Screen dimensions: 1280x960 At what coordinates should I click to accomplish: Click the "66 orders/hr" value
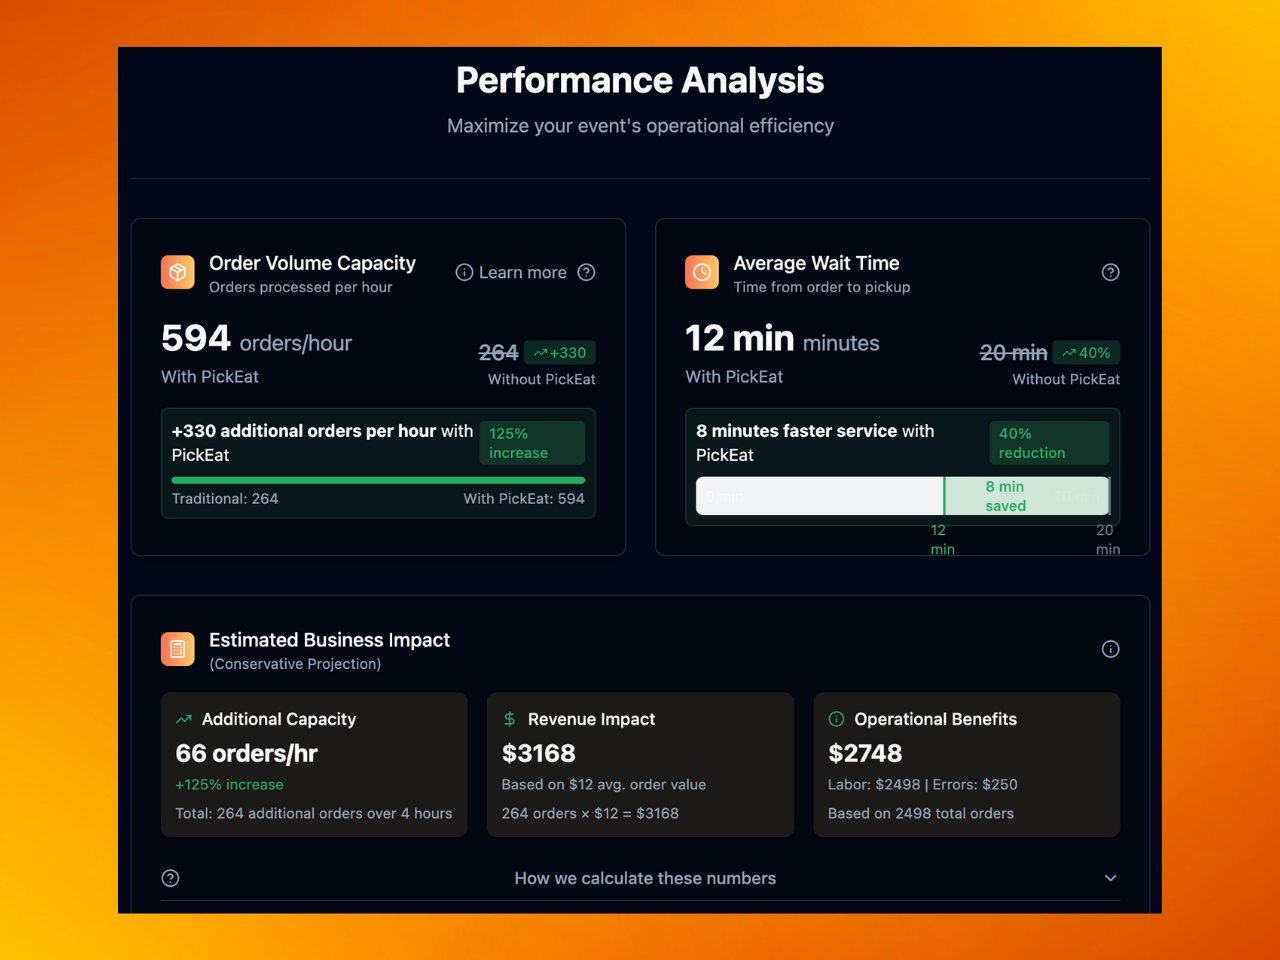tap(246, 753)
